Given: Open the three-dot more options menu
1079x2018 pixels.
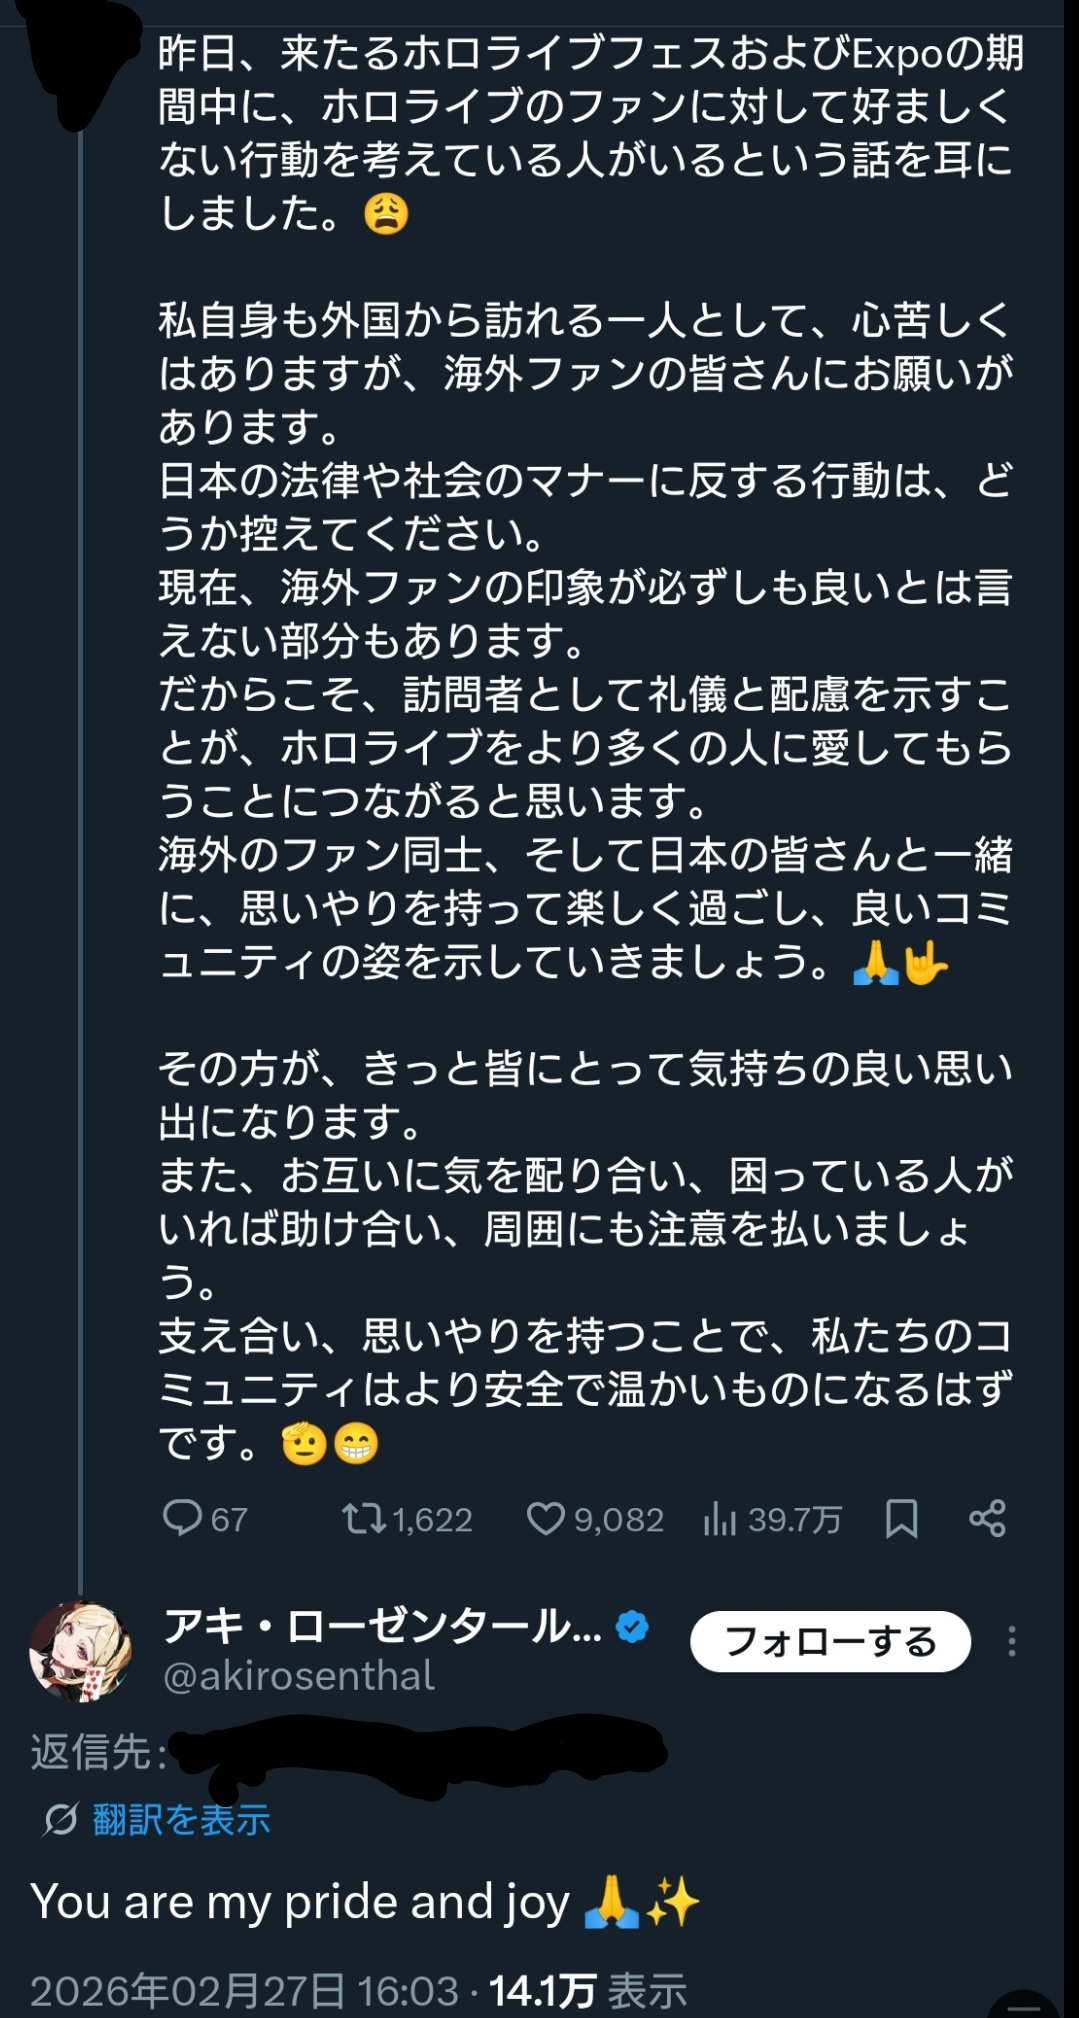Looking at the screenshot, I should point(1012,1641).
